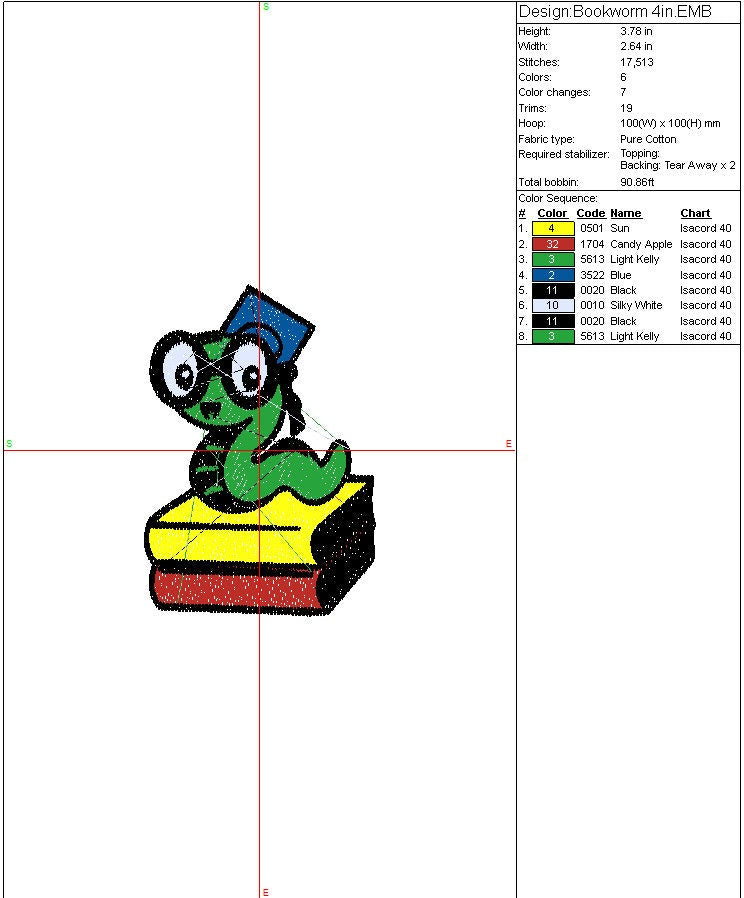Click the Color column header

point(552,213)
